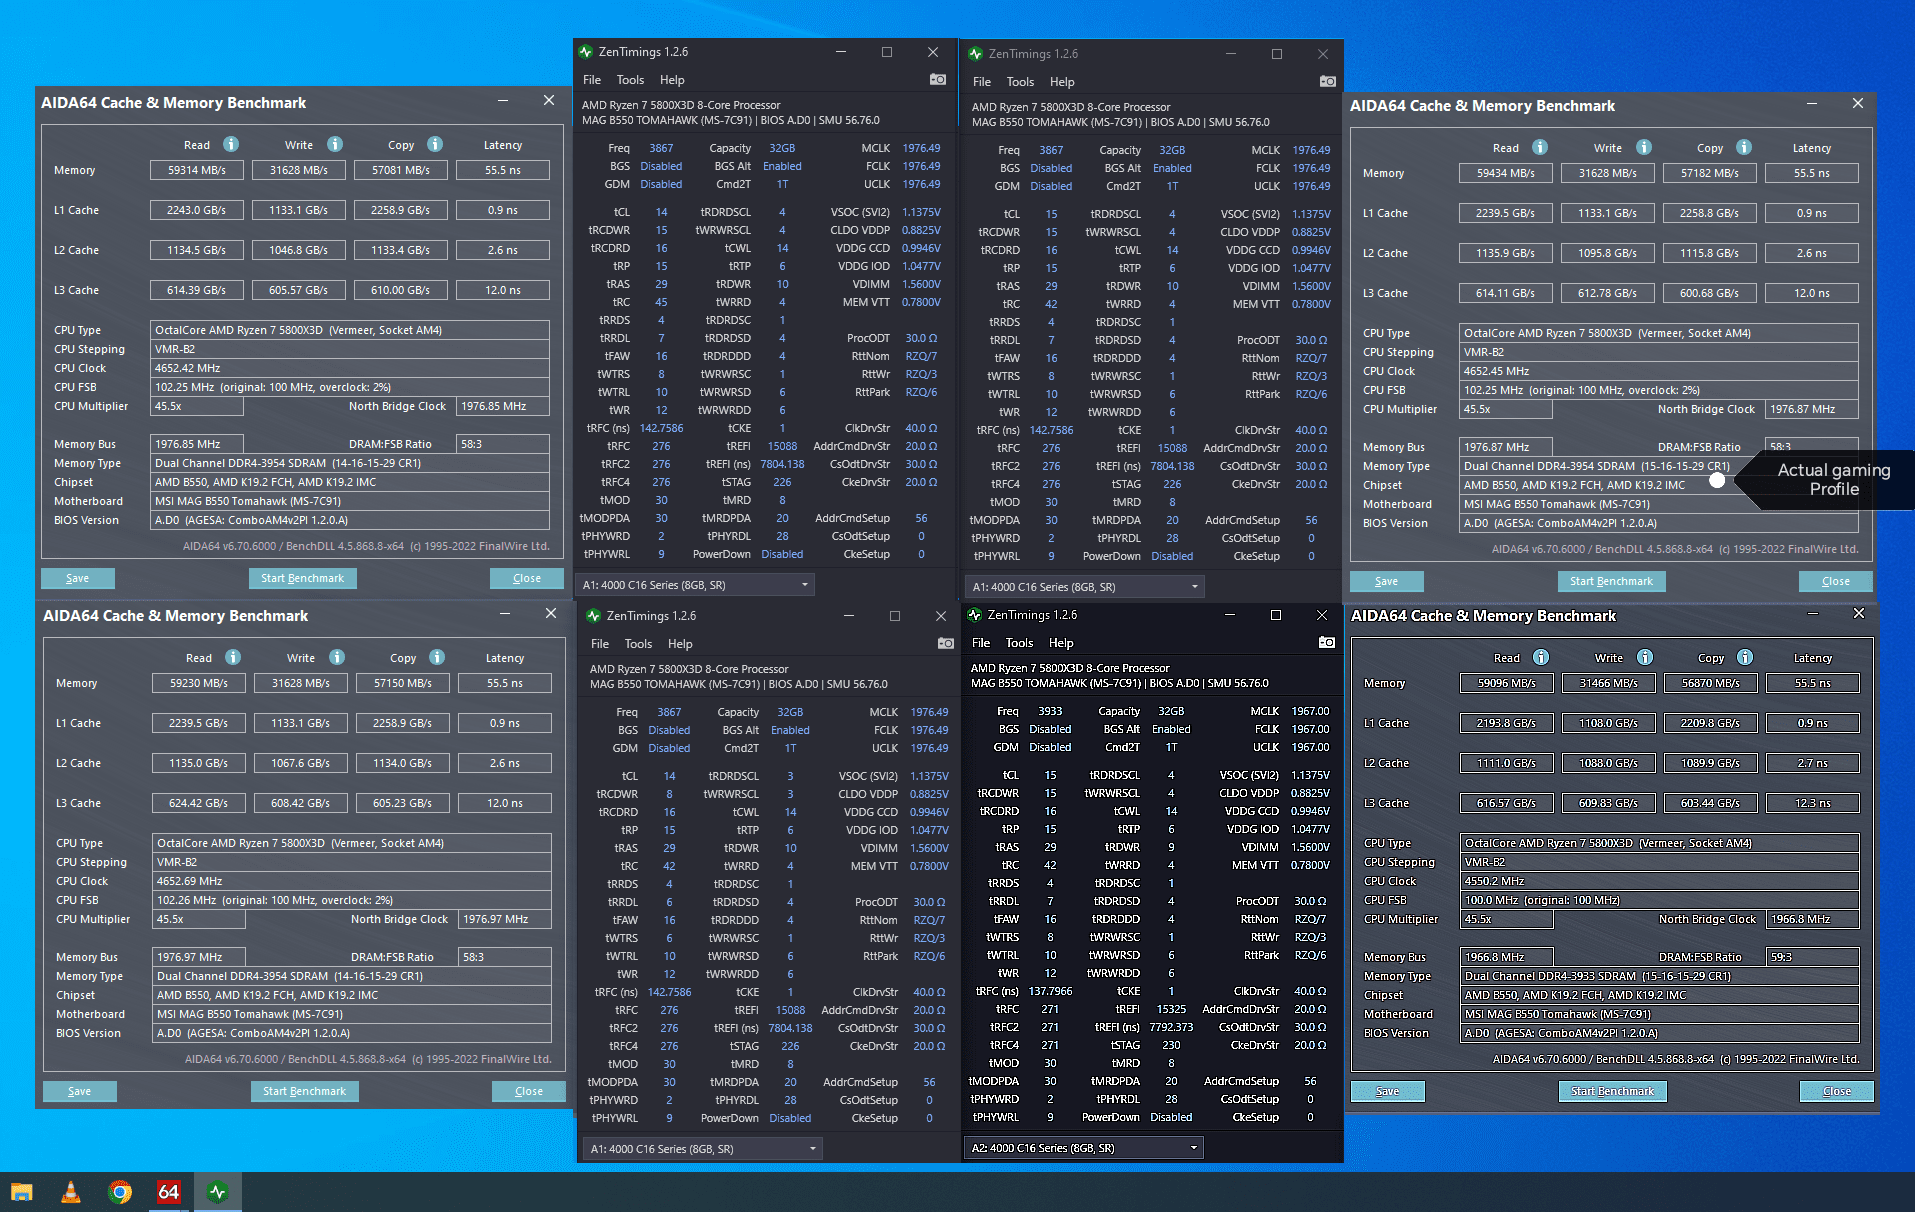Start Benchmark in AIDA64 window showing 59494 MB/s read

tap(1611, 581)
